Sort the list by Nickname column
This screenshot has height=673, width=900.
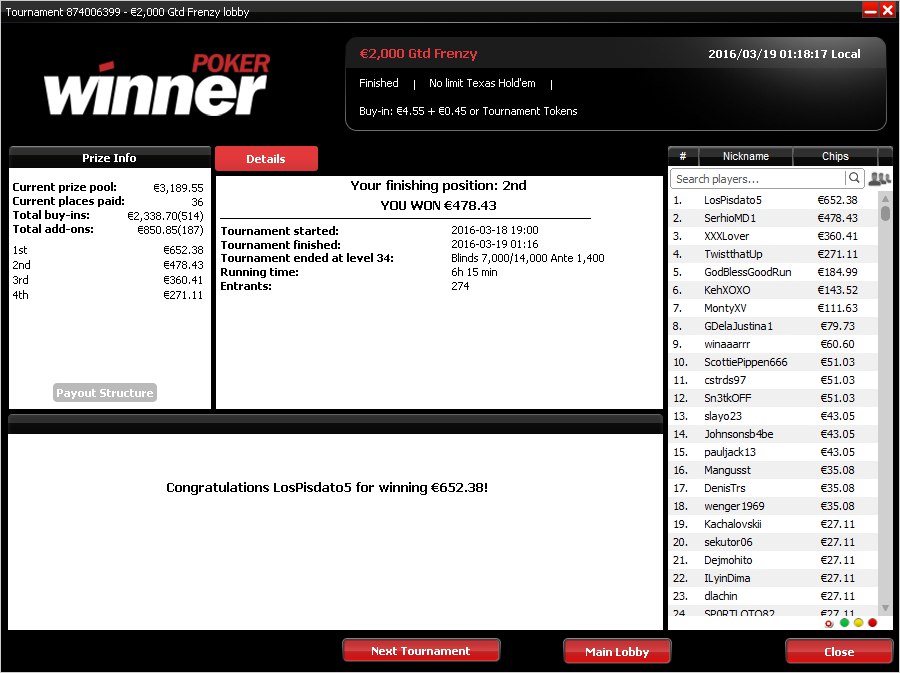point(746,156)
